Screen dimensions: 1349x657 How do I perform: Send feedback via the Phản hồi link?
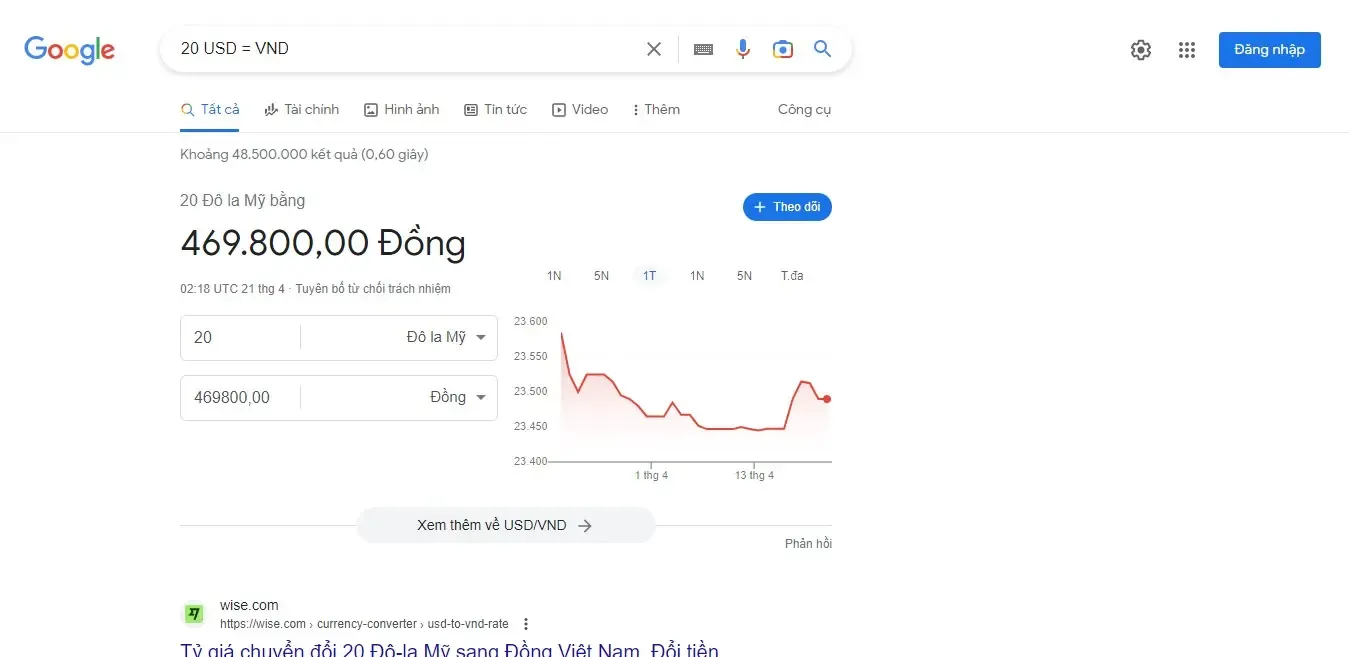pyautogui.click(x=808, y=542)
